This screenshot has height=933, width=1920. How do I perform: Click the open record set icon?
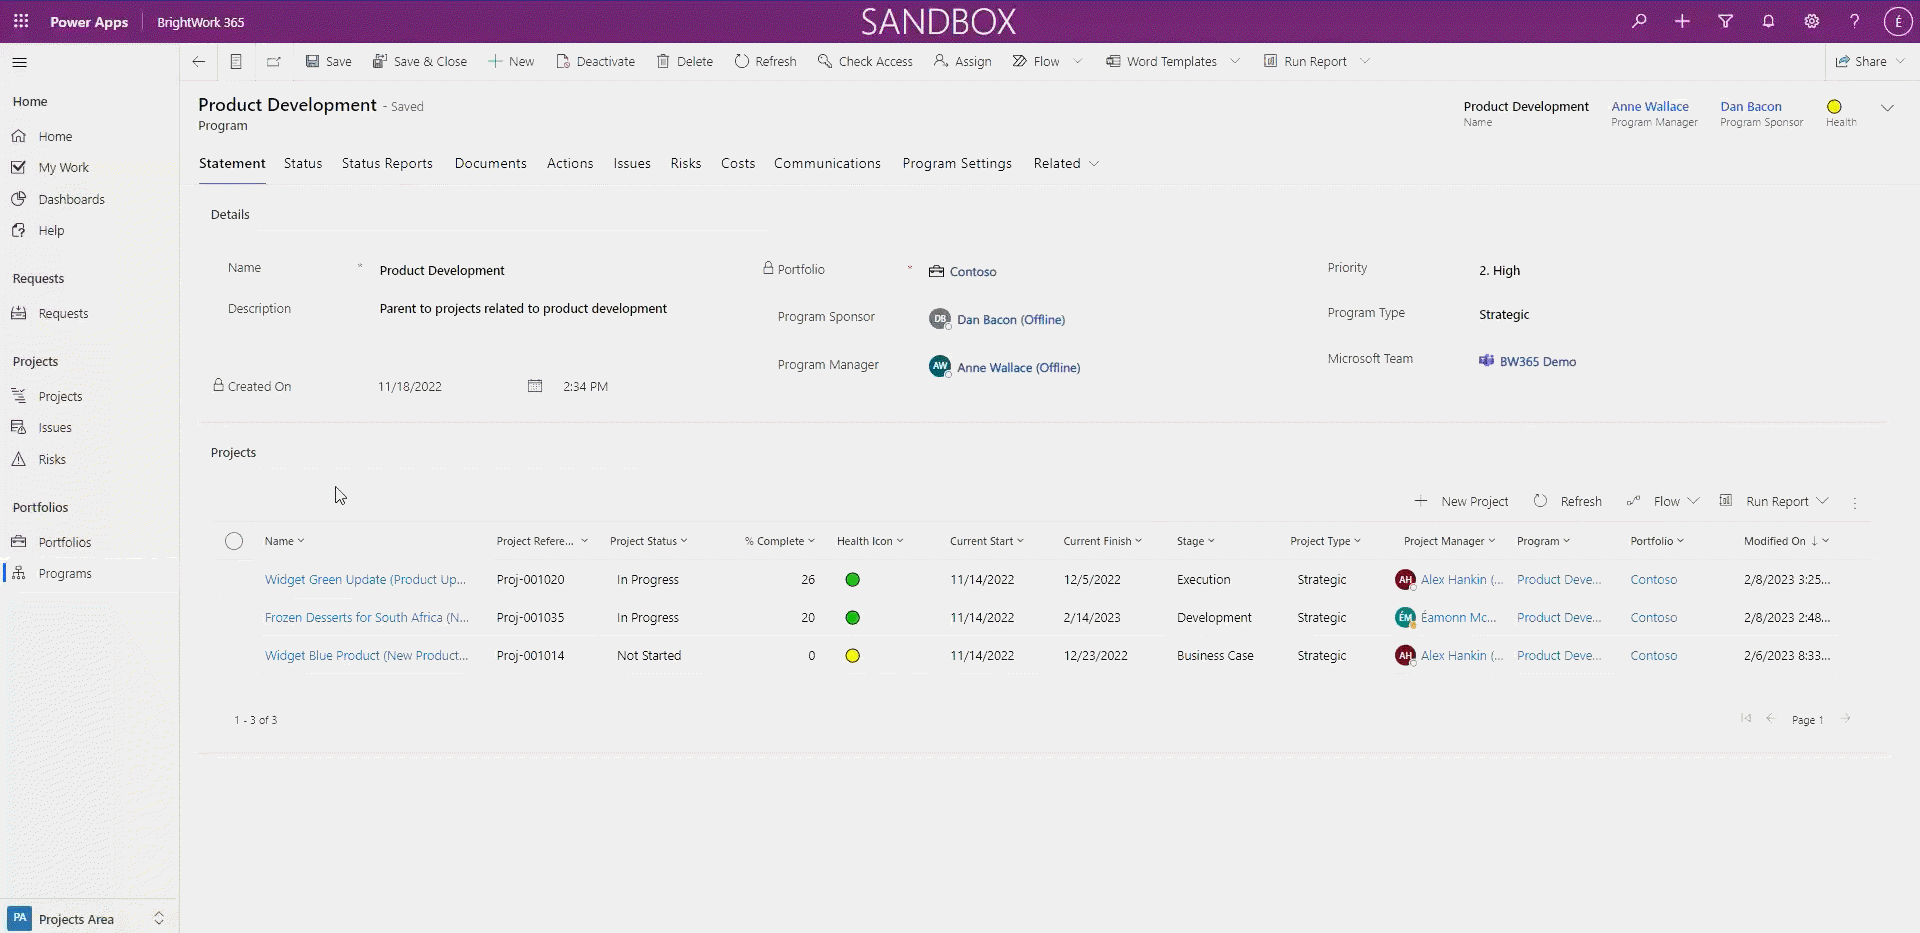[236, 61]
